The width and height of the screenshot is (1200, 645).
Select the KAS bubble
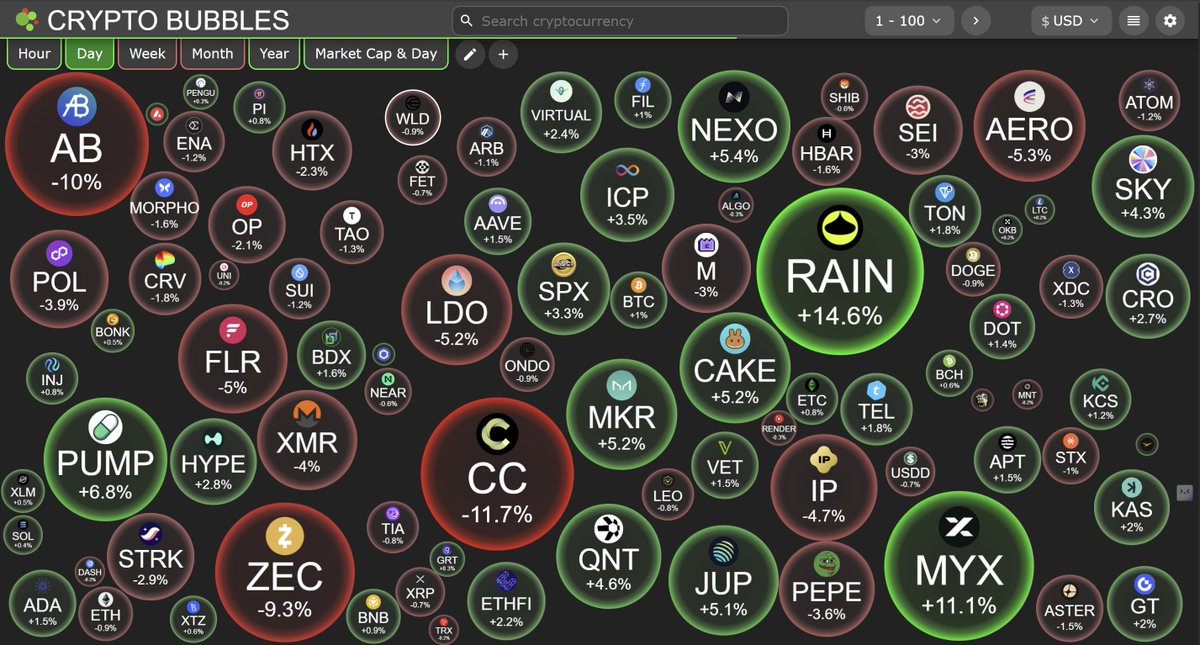(1132, 506)
